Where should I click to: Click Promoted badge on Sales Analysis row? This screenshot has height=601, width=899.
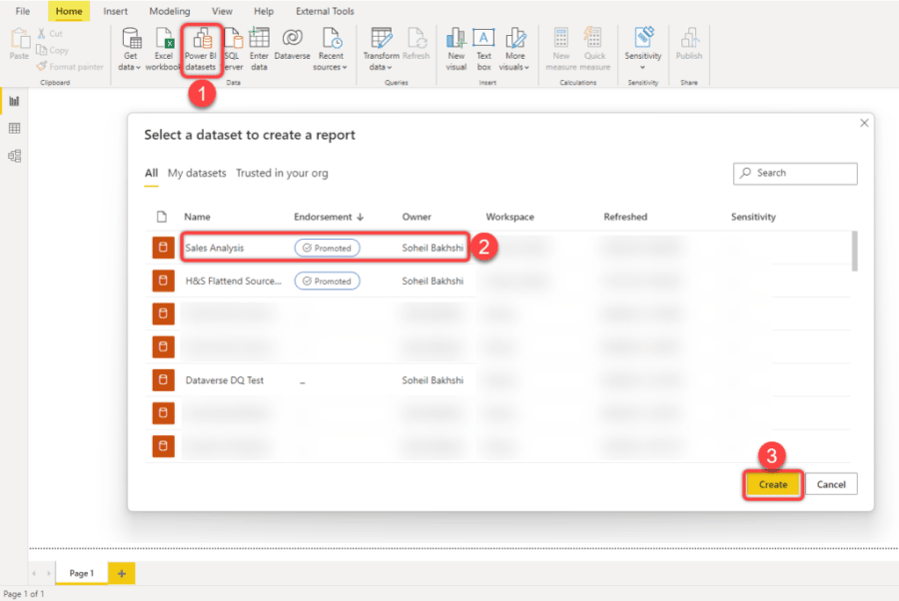click(327, 248)
